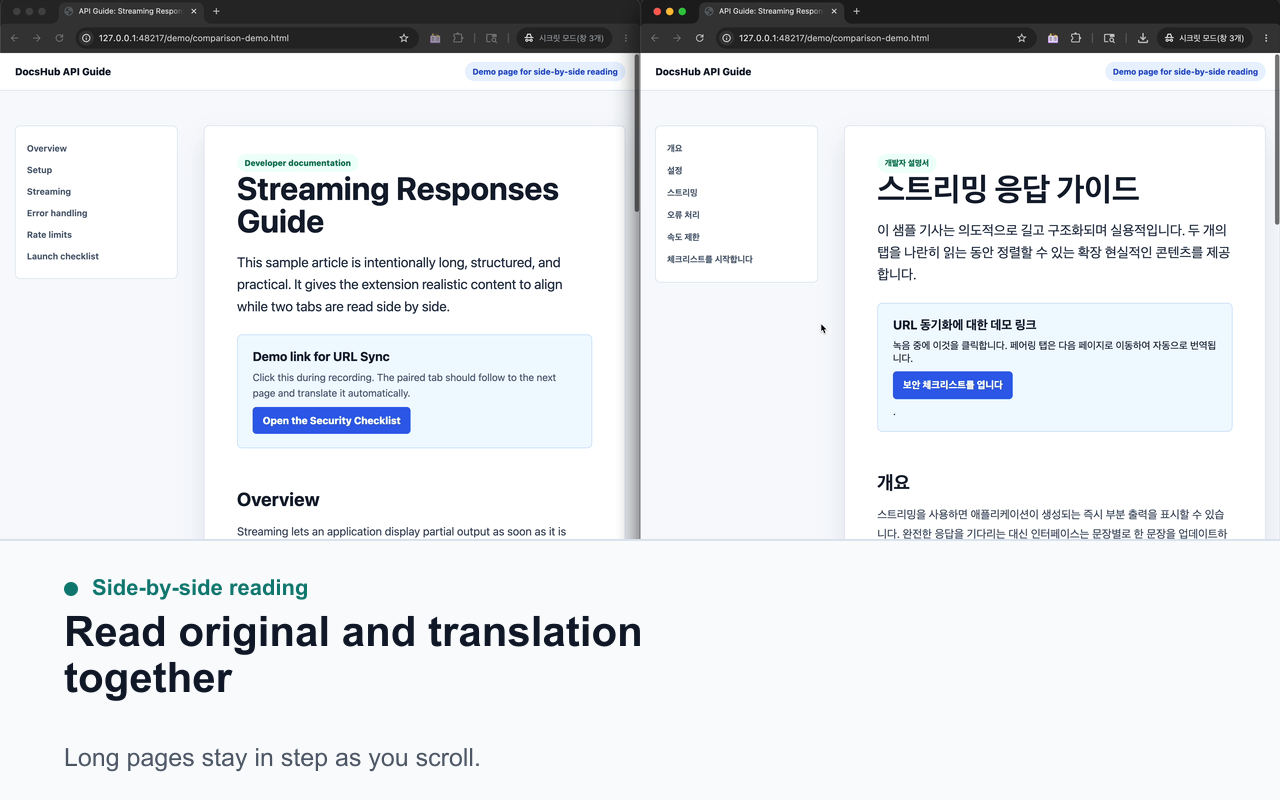Jump to Streaming in the left sidebar

click(49, 191)
